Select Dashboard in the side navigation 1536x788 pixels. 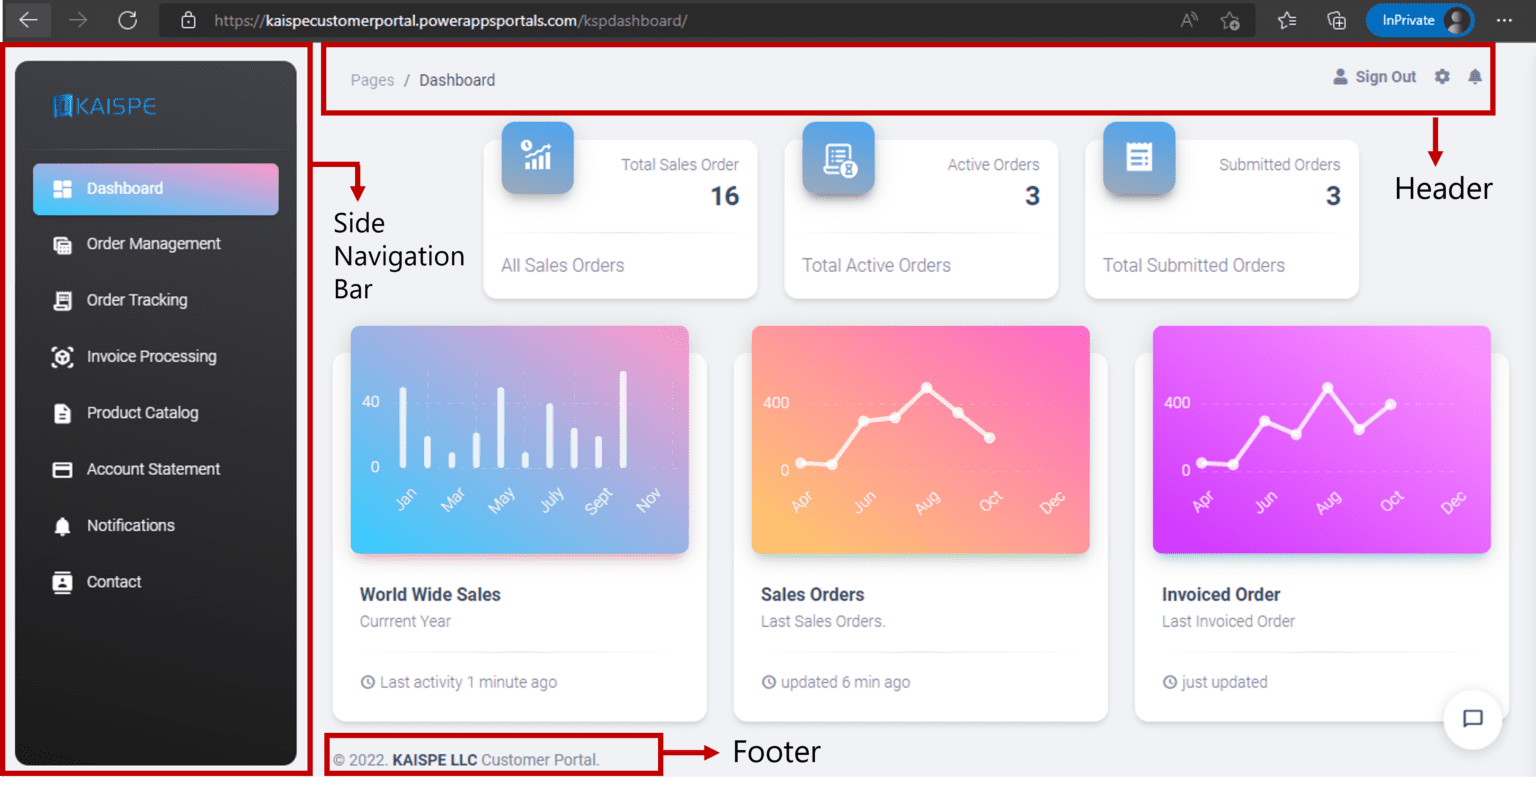pos(124,188)
